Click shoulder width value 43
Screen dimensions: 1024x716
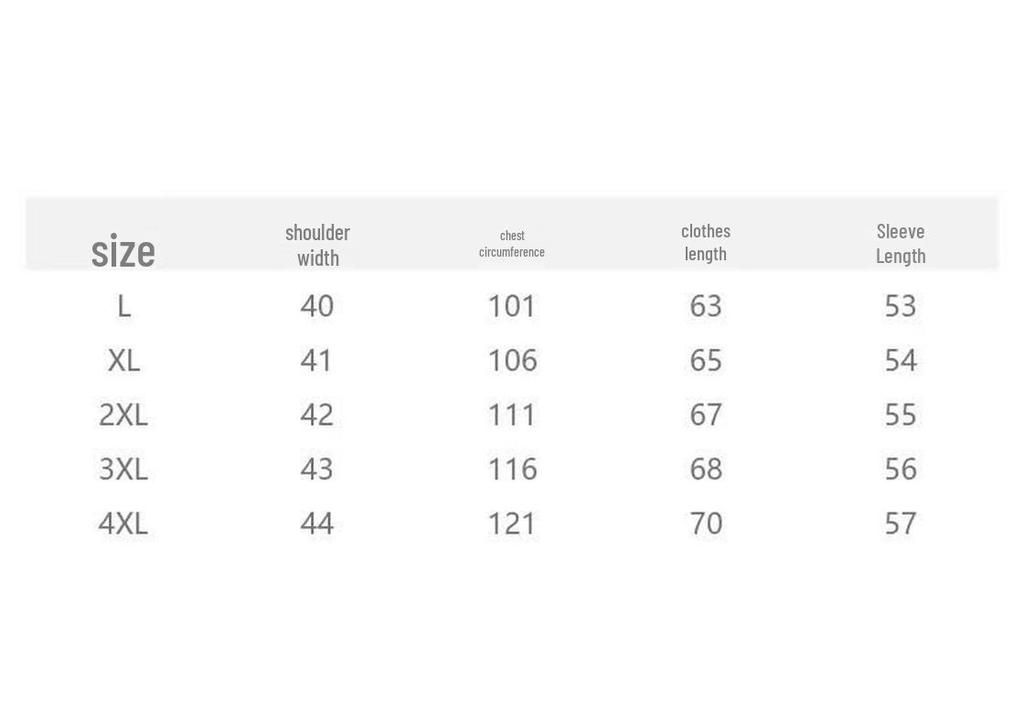[x=317, y=469]
